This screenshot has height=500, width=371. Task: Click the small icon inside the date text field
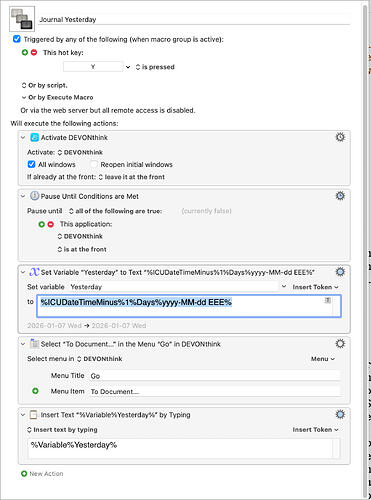click(328, 300)
